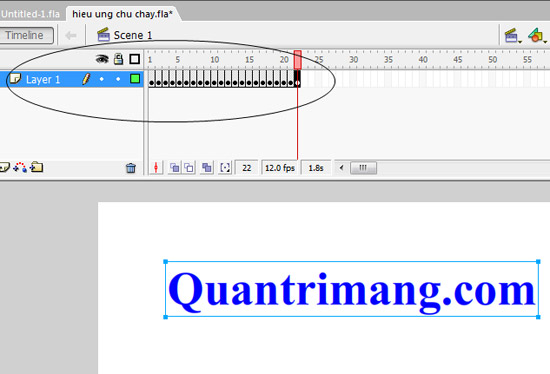This screenshot has height=374, width=550.
Task: Click the center frame button
Action: pos(156,168)
